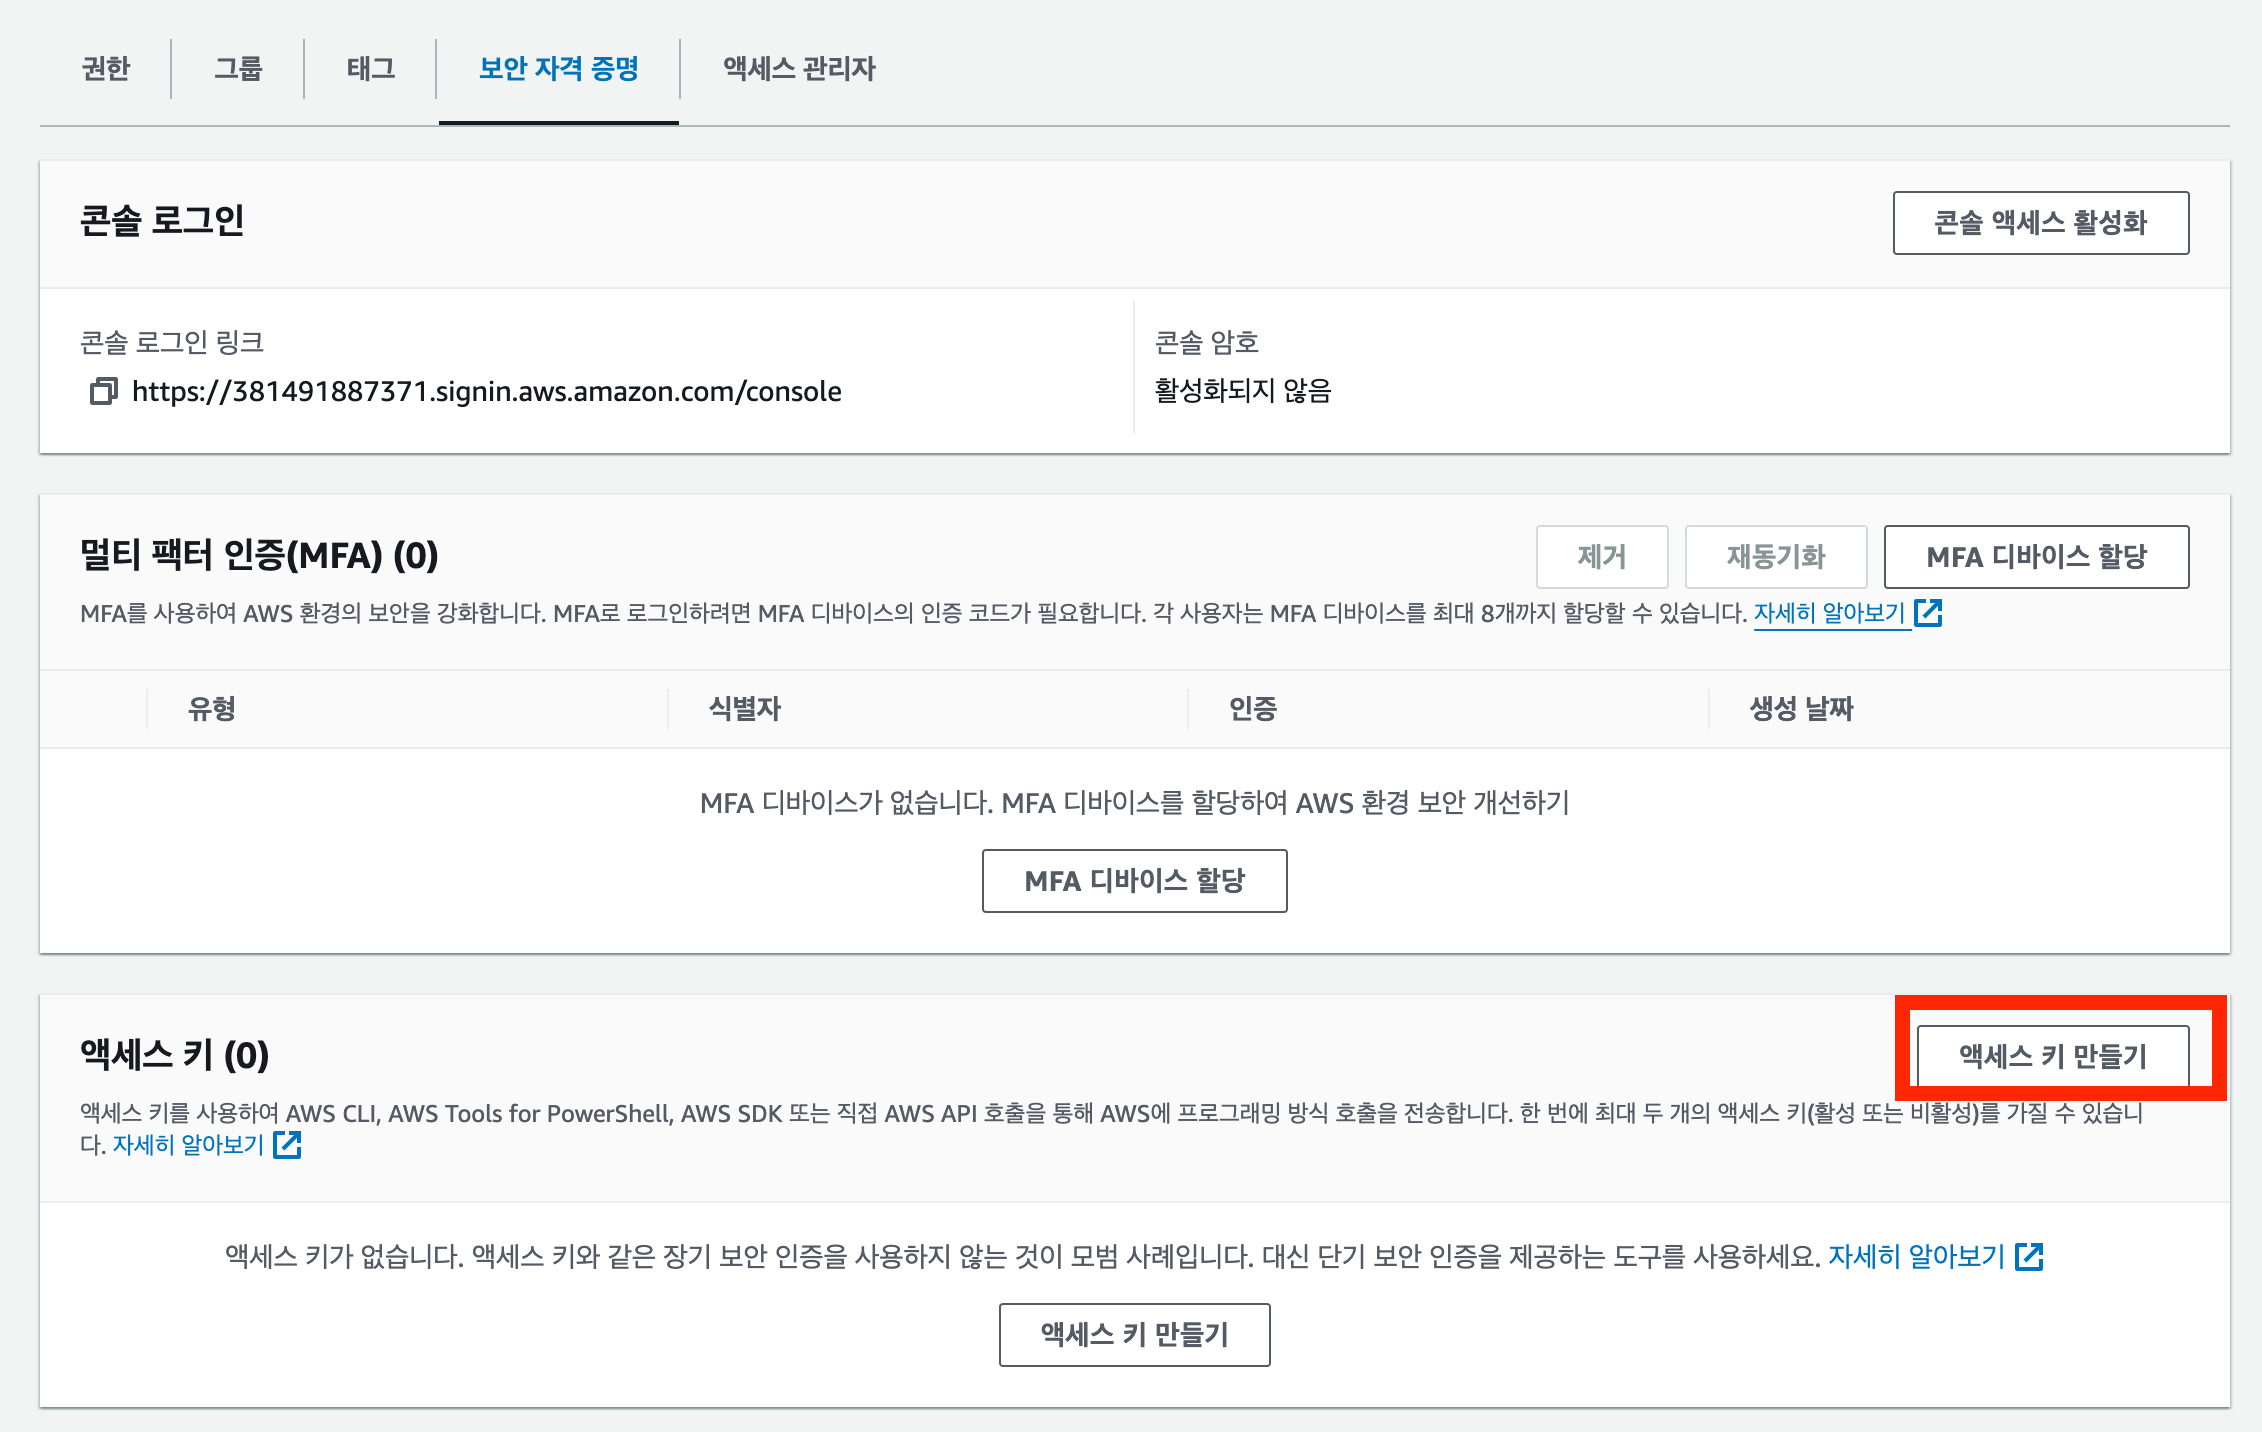Click external link icon in no-access-keys message
The width and height of the screenshot is (2262, 1432).
(2029, 1257)
